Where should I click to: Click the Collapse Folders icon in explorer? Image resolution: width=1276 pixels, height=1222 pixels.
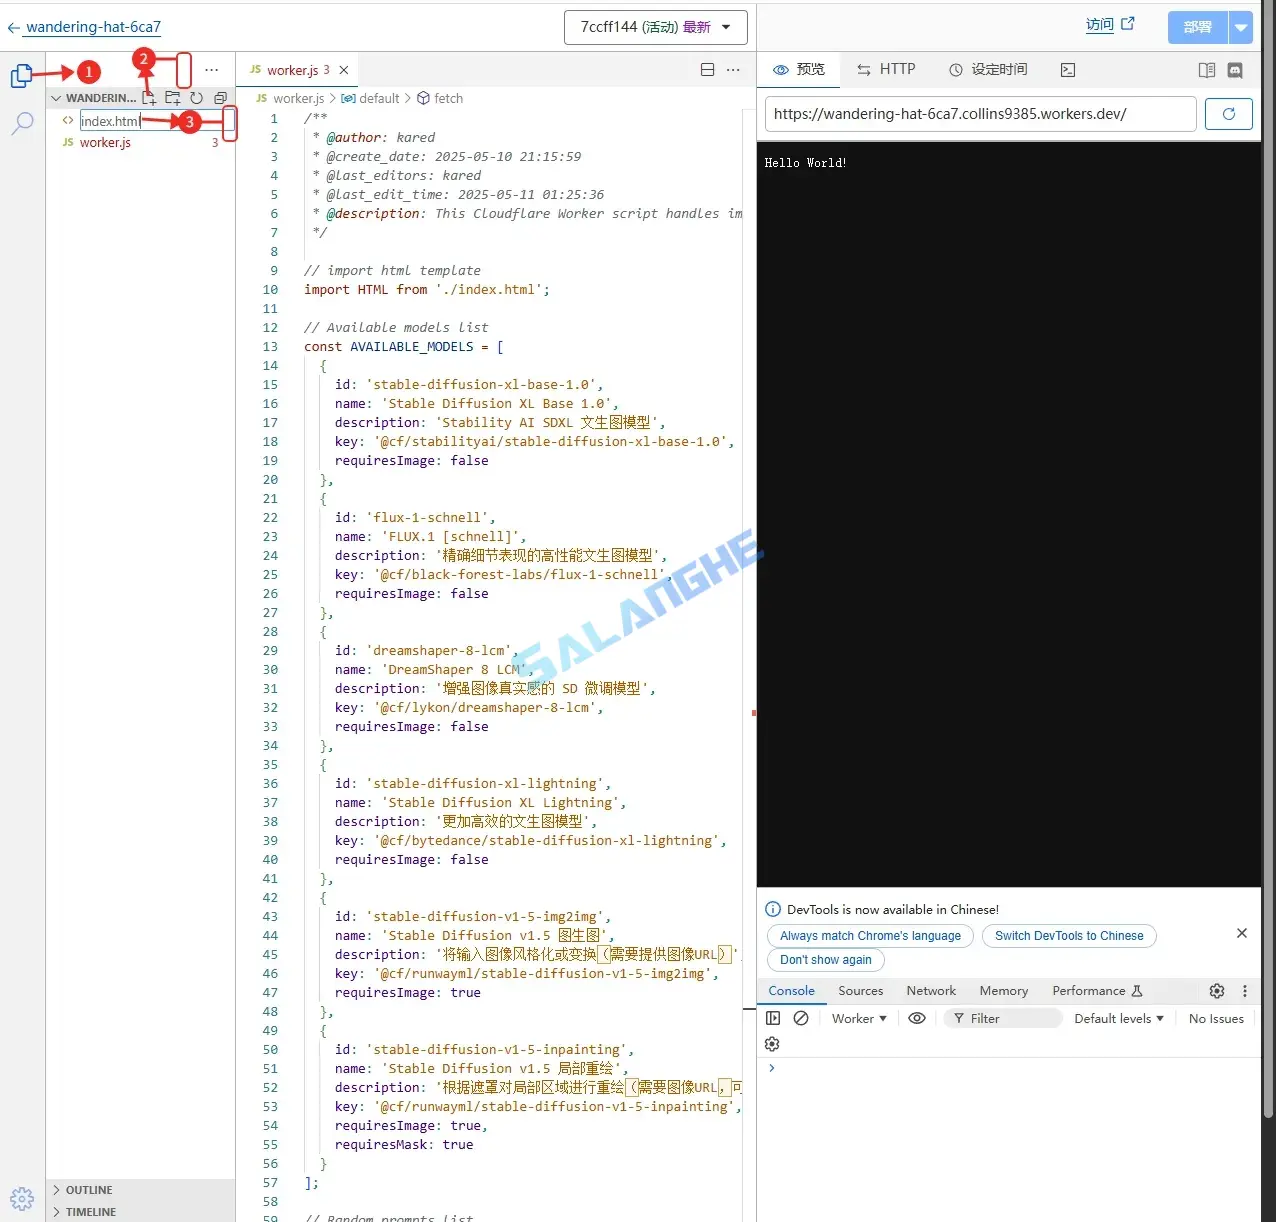(220, 98)
